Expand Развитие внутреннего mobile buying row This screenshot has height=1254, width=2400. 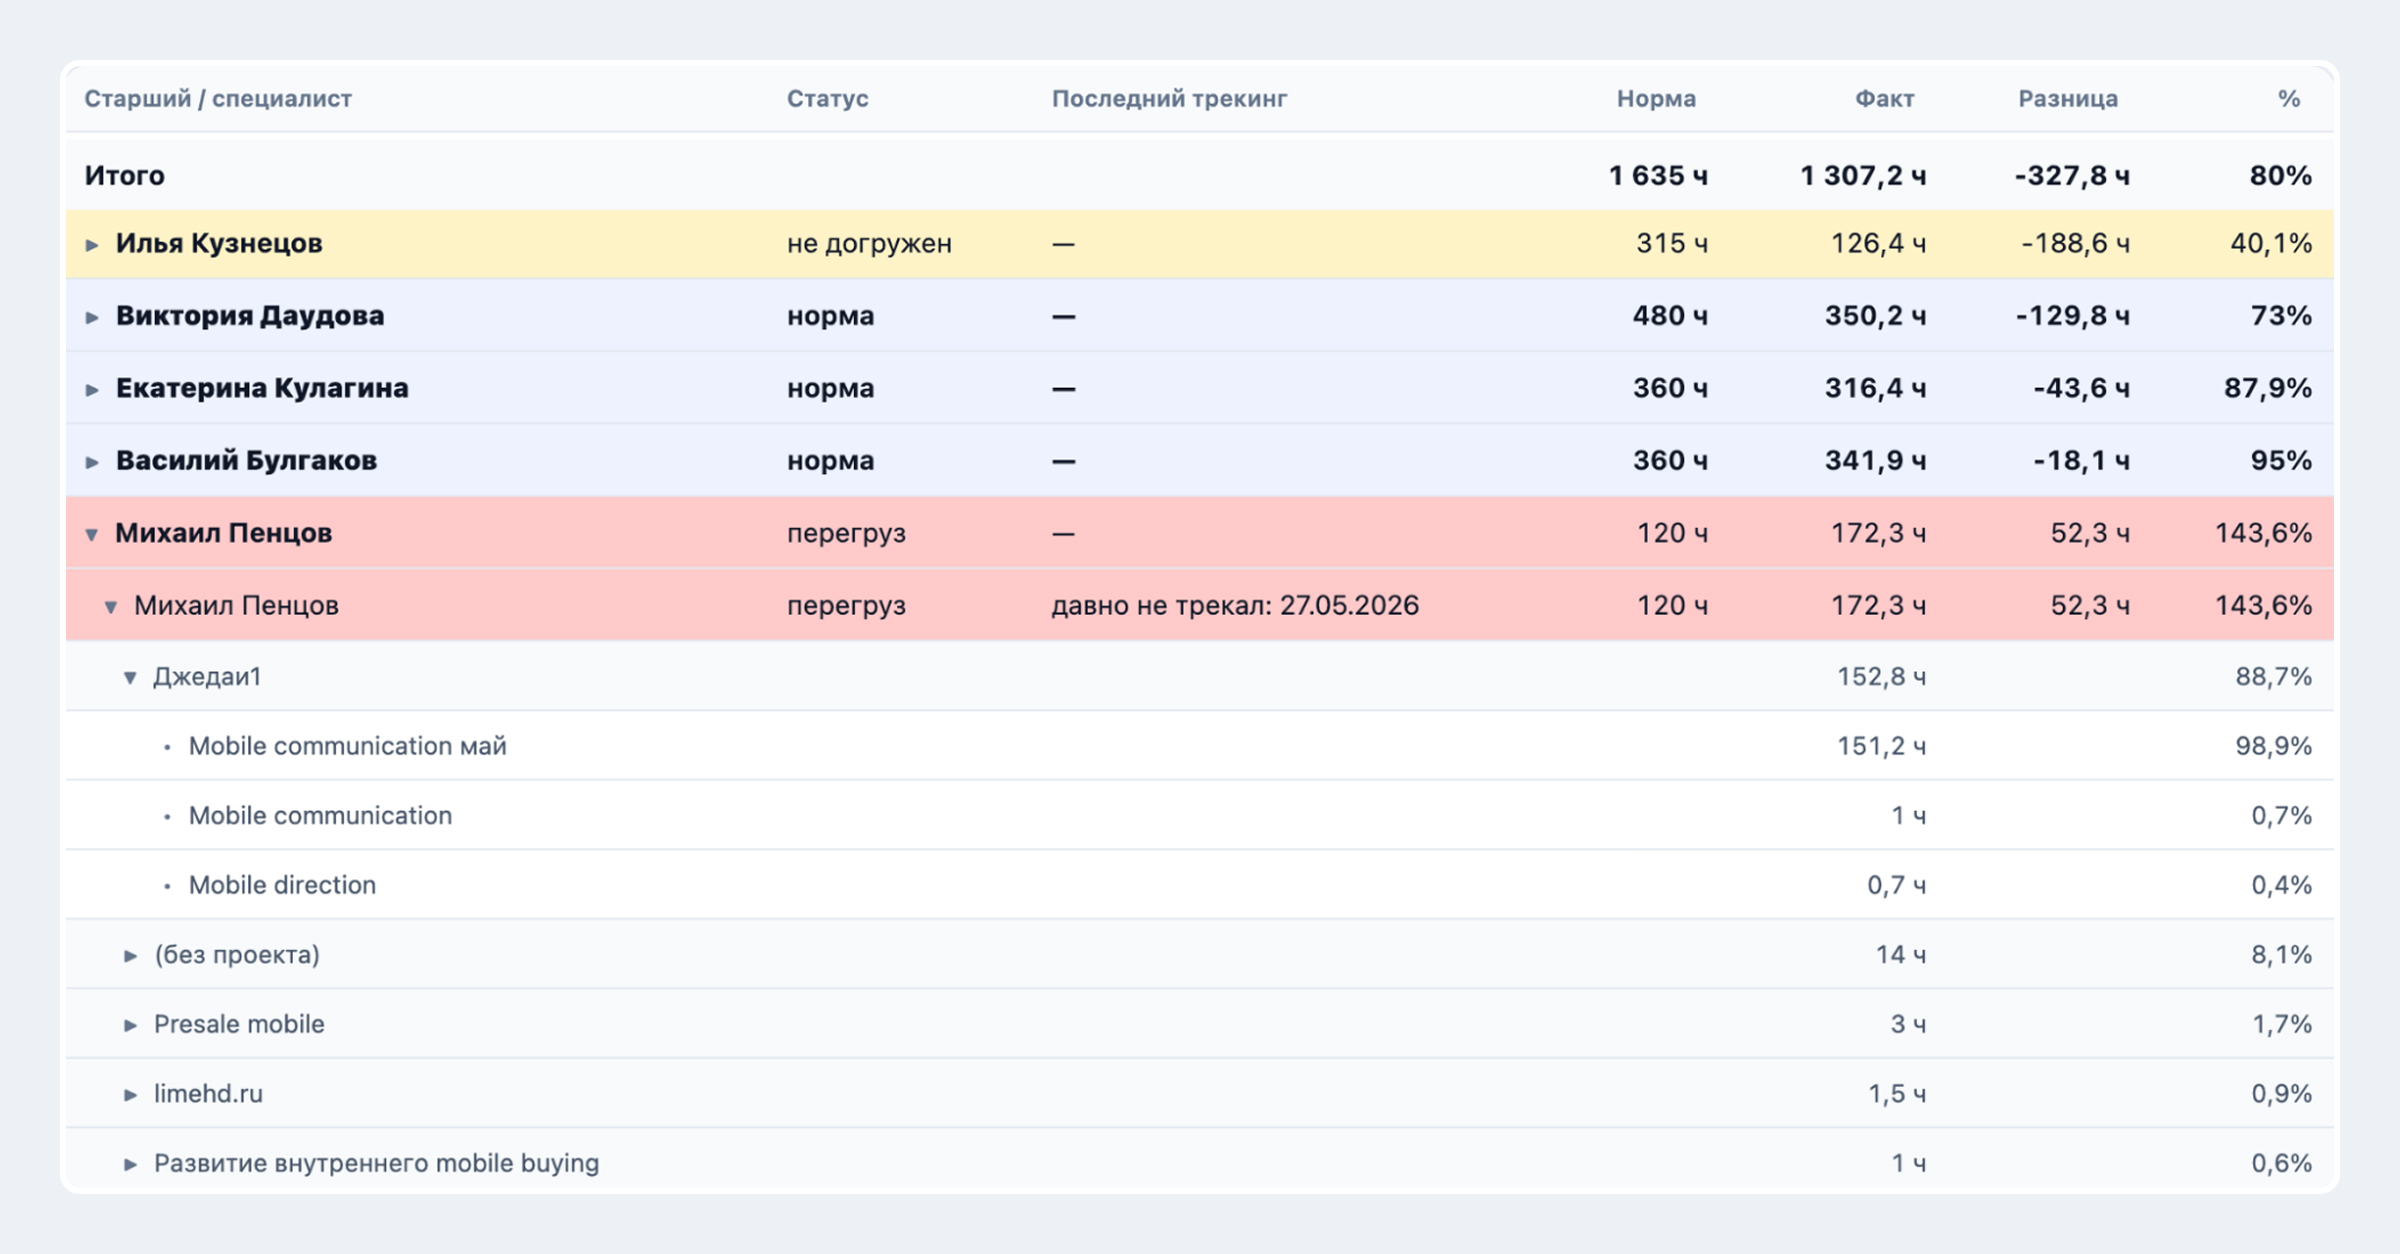click(x=130, y=1164)
